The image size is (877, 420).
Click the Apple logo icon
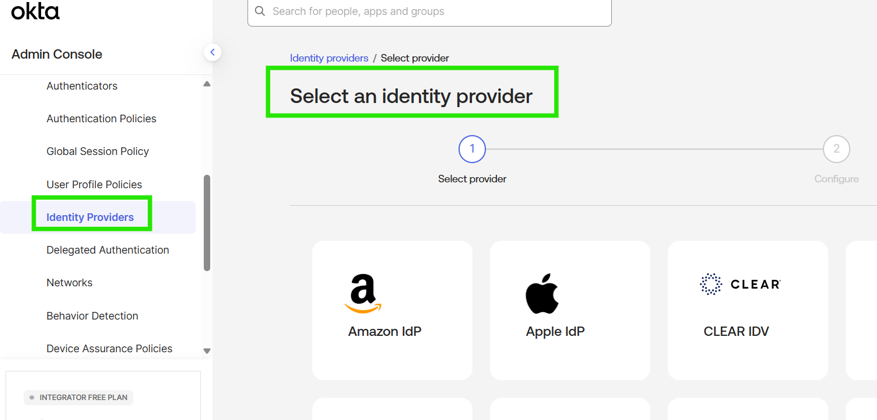542,294
